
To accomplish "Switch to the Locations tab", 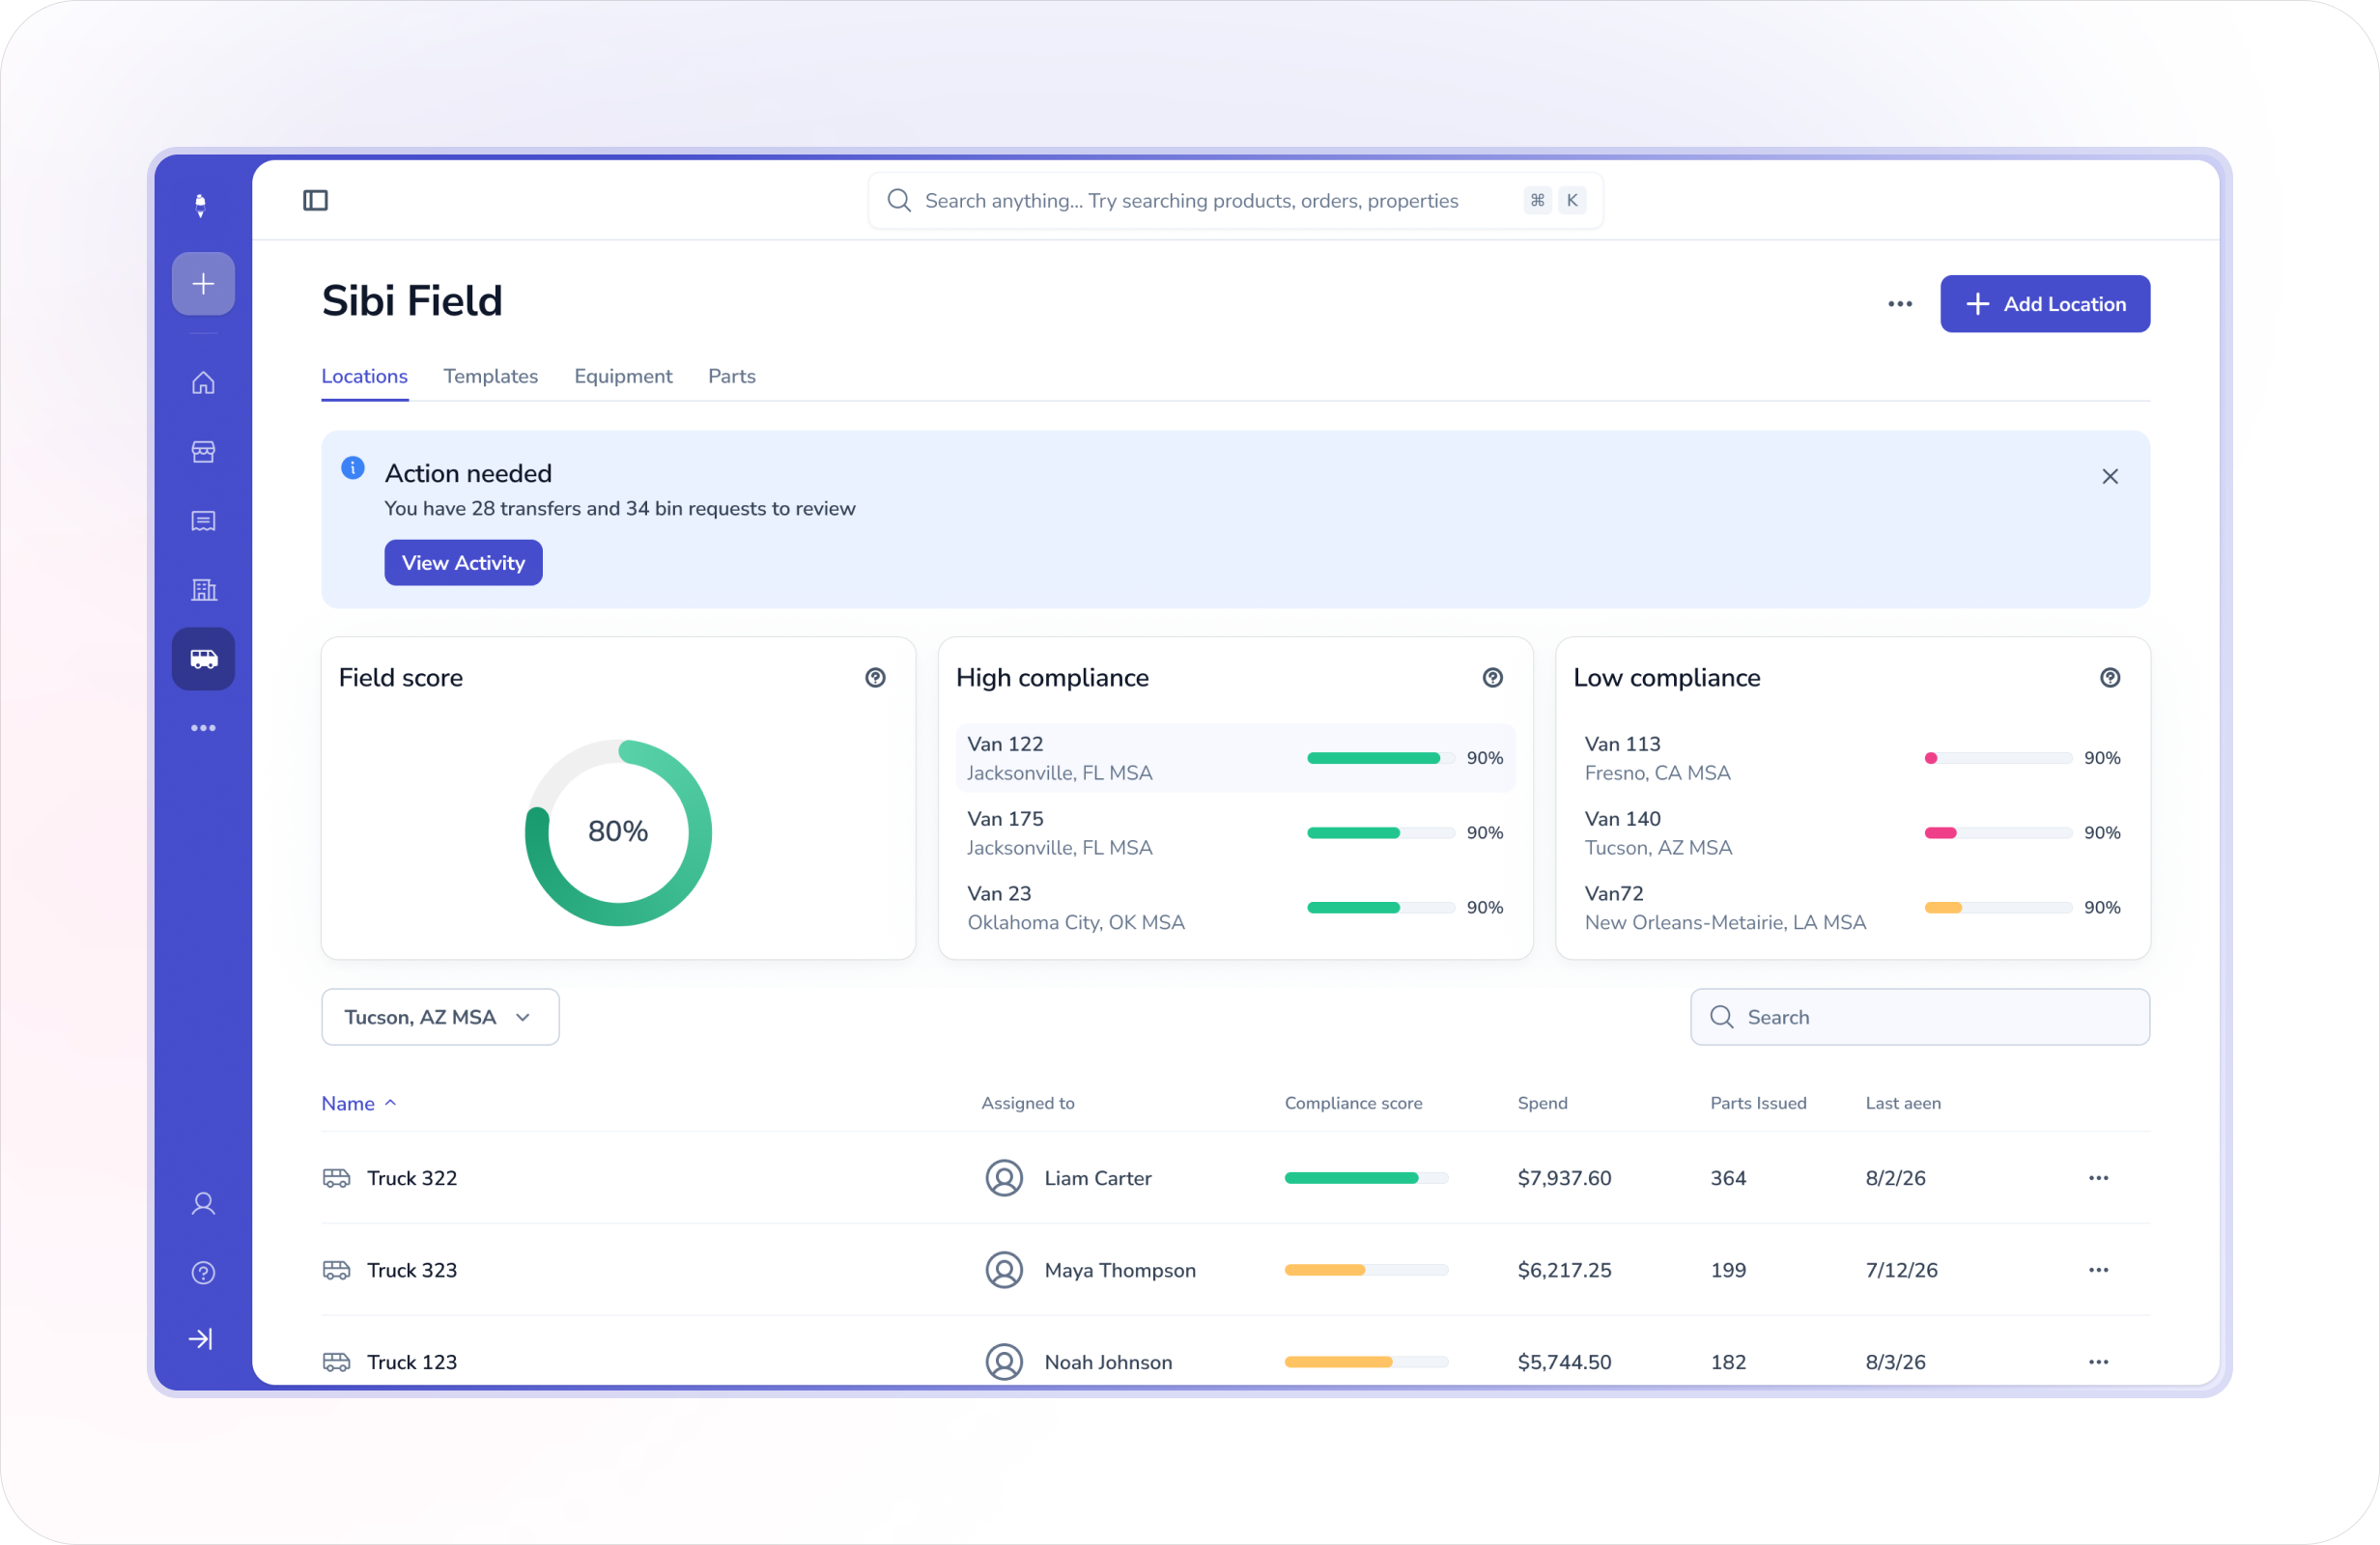I will [x=364, y=376].
